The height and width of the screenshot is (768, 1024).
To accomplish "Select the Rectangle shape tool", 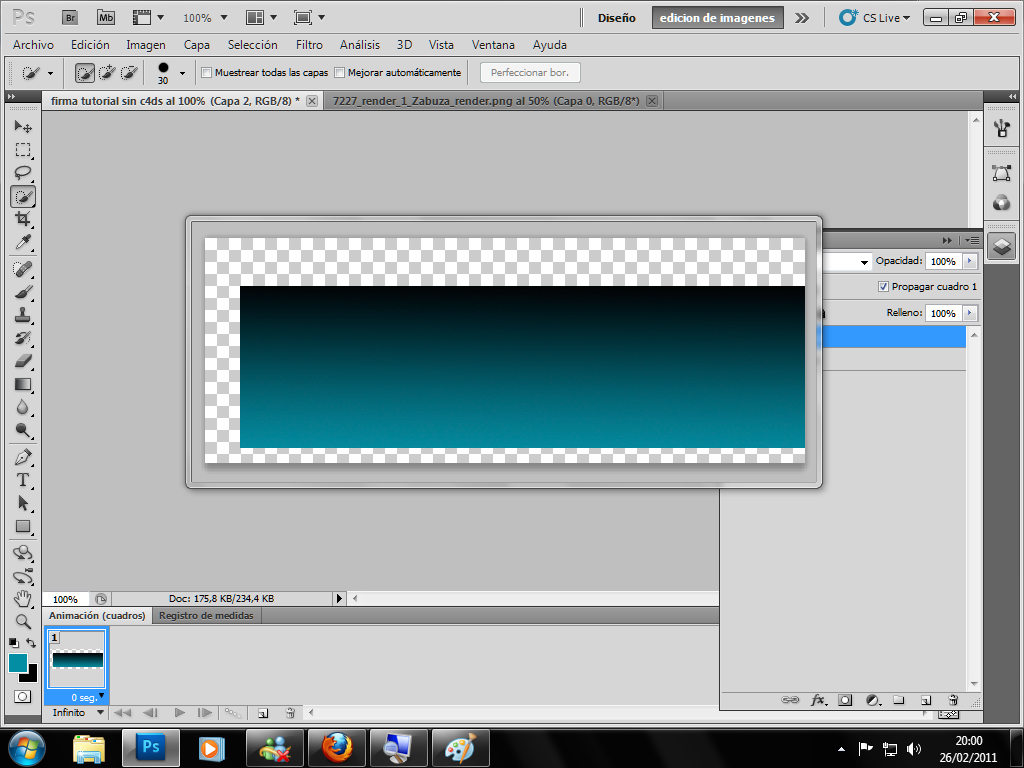I will pyautogui.click(x=23, y=526).
